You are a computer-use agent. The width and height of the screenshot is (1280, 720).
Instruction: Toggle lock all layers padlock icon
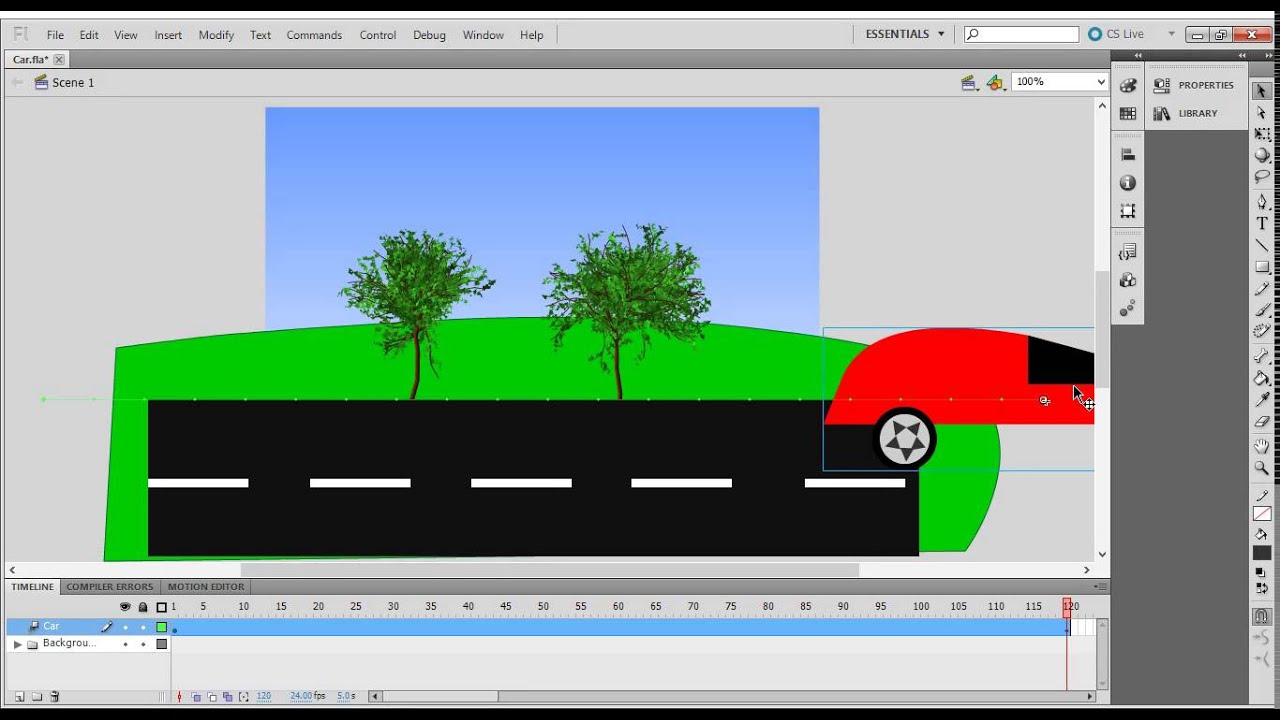pyautogui.click(x=143, y=607)
